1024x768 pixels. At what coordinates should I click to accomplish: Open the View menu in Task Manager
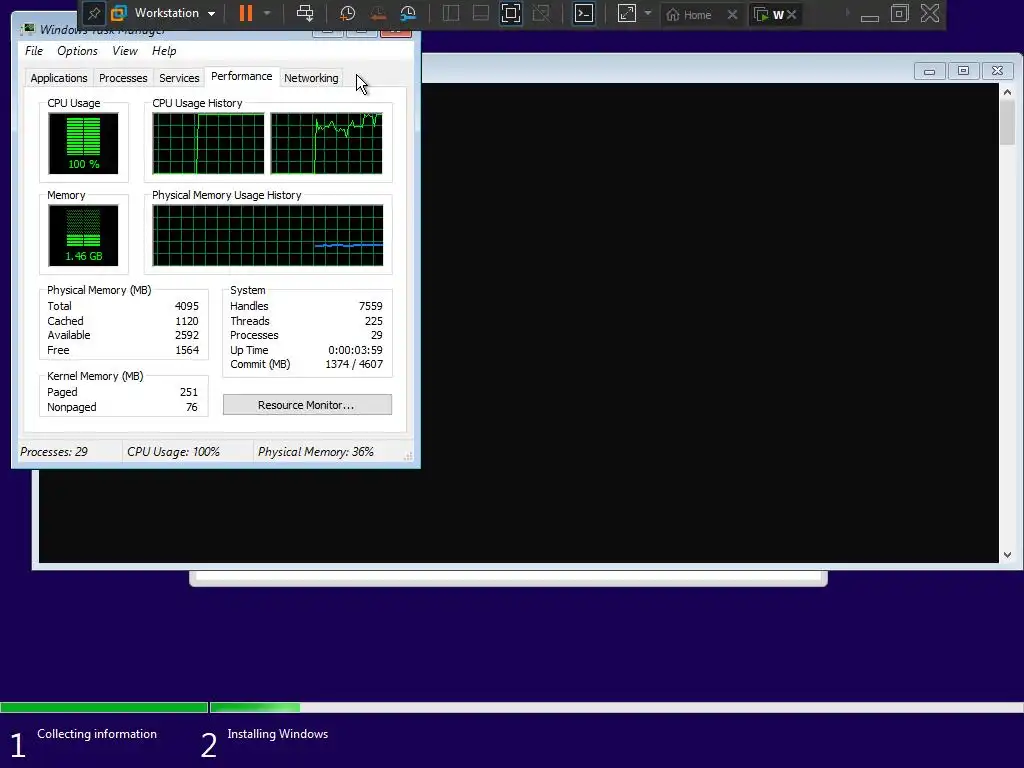click(125, 51)
